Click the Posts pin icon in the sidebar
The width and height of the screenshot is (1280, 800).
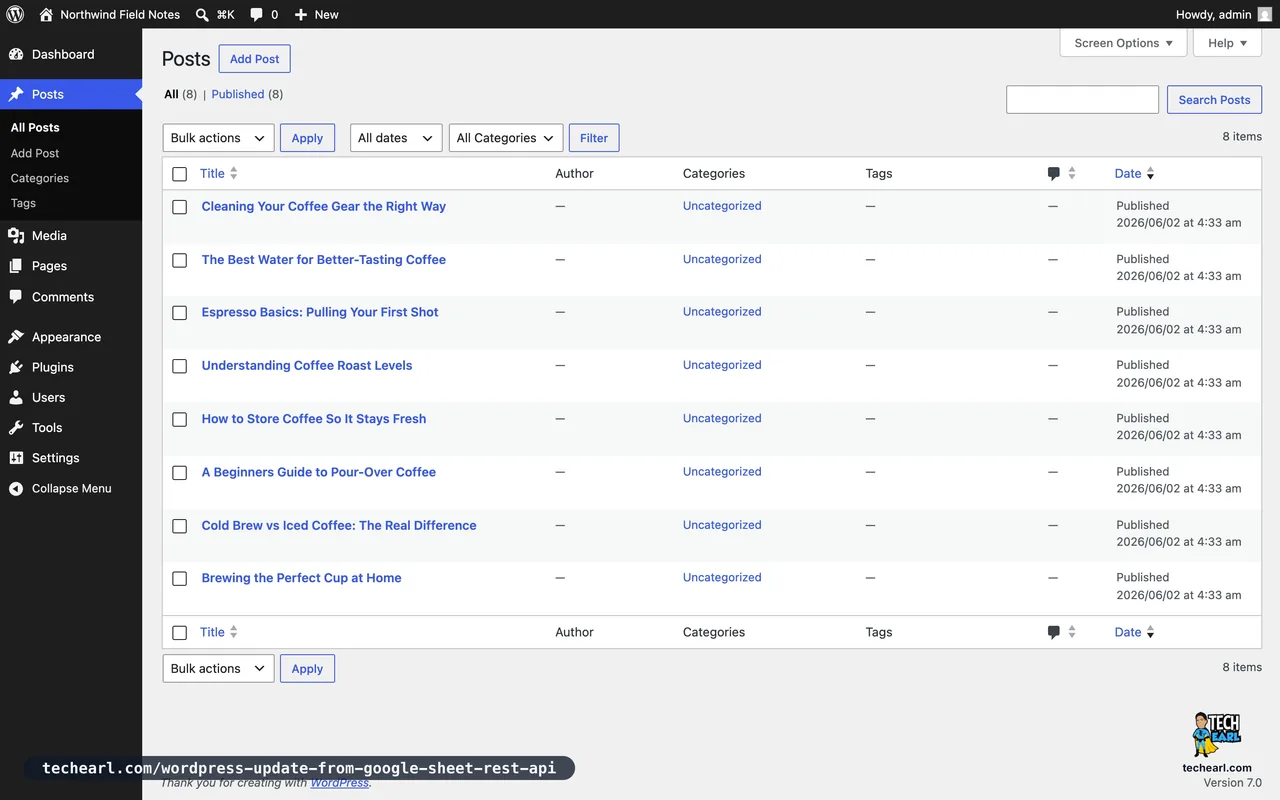point(16,94)
